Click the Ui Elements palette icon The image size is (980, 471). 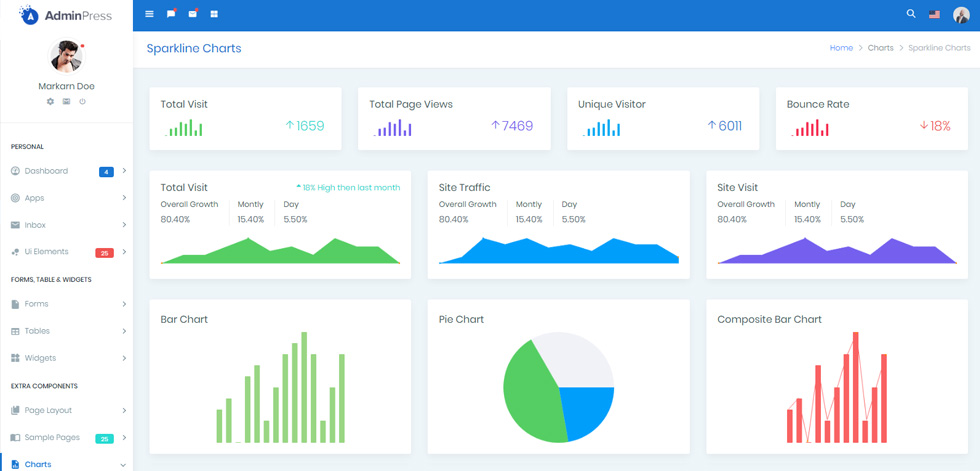tap(16, 252)
